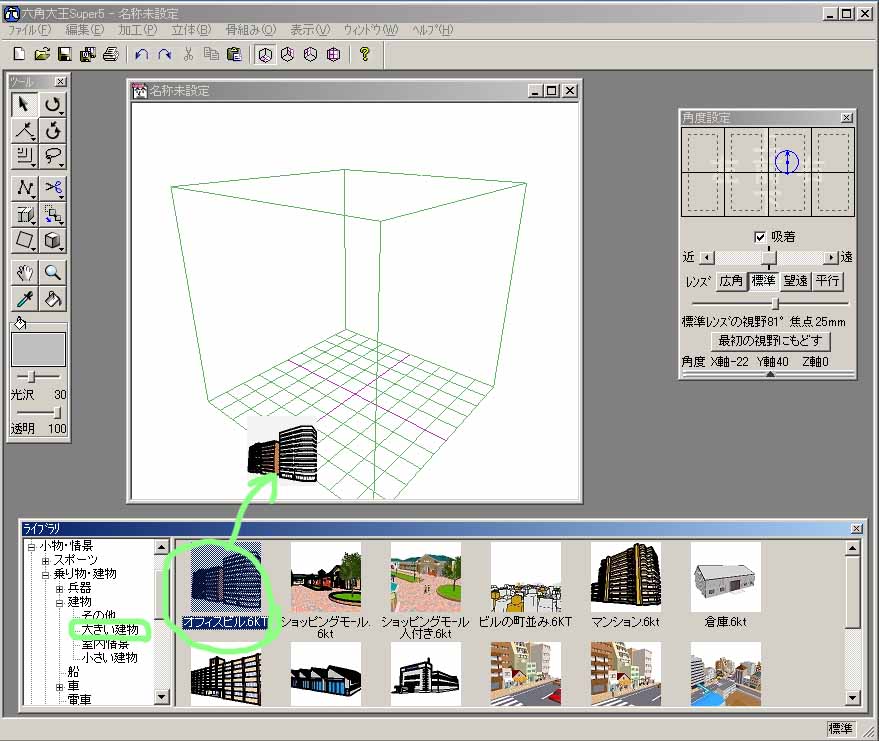Click the near arrow of distance slider
The height and width of the screenshot is (741, 879).
(x=707, y=258)
